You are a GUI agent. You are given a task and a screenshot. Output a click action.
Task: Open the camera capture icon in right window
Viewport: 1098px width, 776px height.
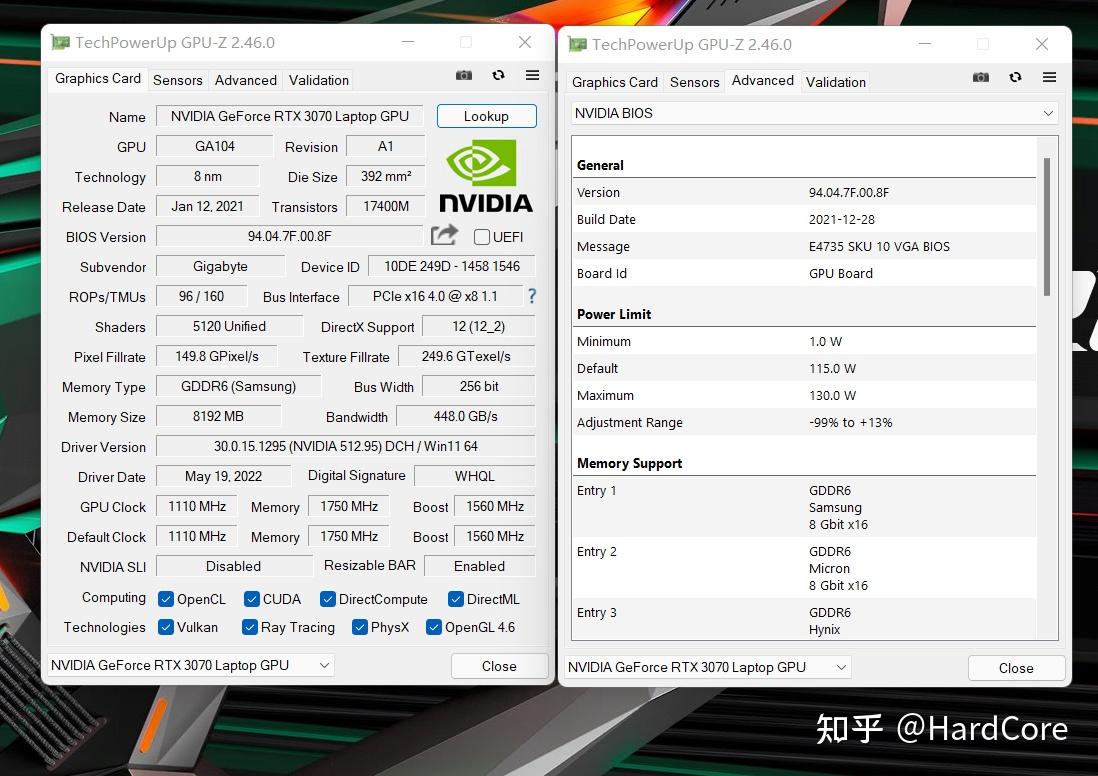click(980, 77)
